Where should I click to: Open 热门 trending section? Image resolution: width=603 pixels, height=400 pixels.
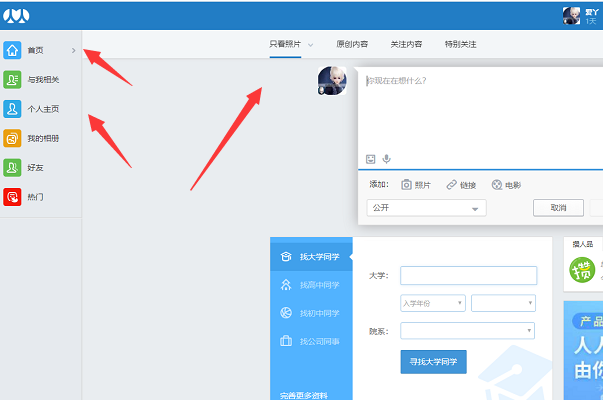pos(13,197)
